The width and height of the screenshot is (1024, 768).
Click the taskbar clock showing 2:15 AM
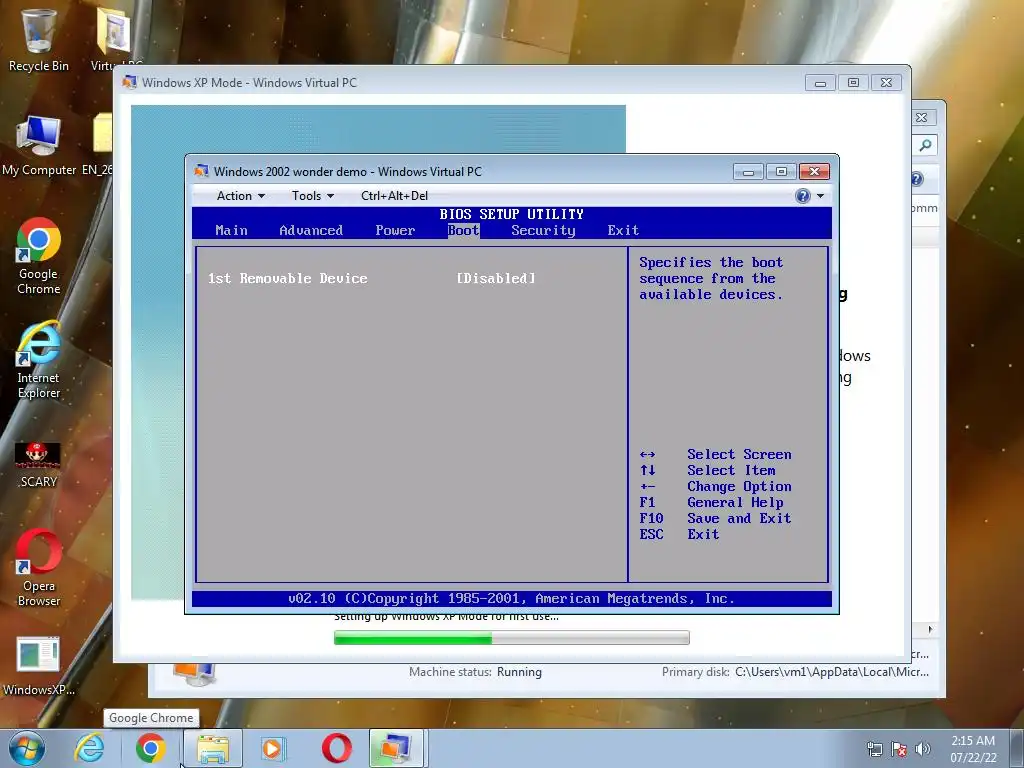click(973, 749)
